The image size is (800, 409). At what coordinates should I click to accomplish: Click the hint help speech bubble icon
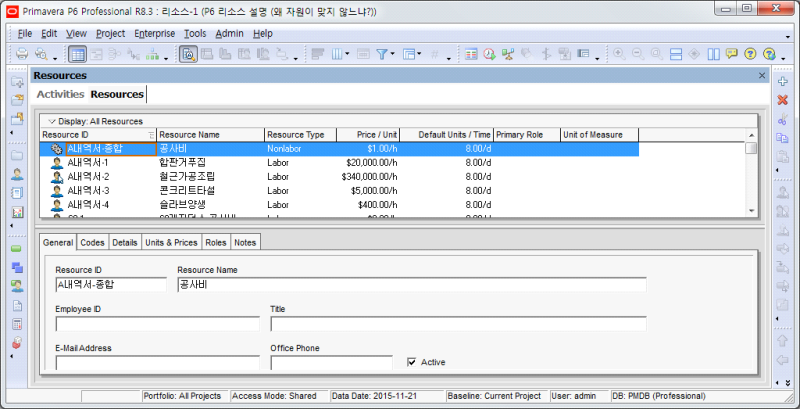click(x=732, y=54)
